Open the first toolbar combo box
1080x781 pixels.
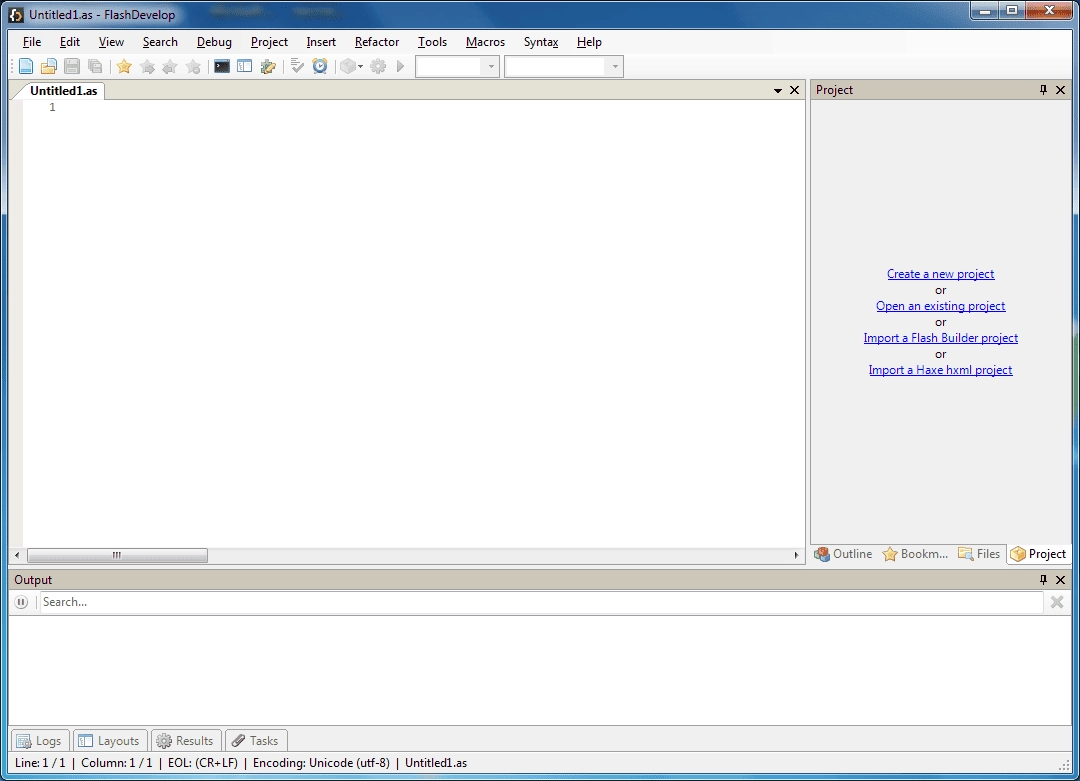pyautogui.click(x=457, y=66)
